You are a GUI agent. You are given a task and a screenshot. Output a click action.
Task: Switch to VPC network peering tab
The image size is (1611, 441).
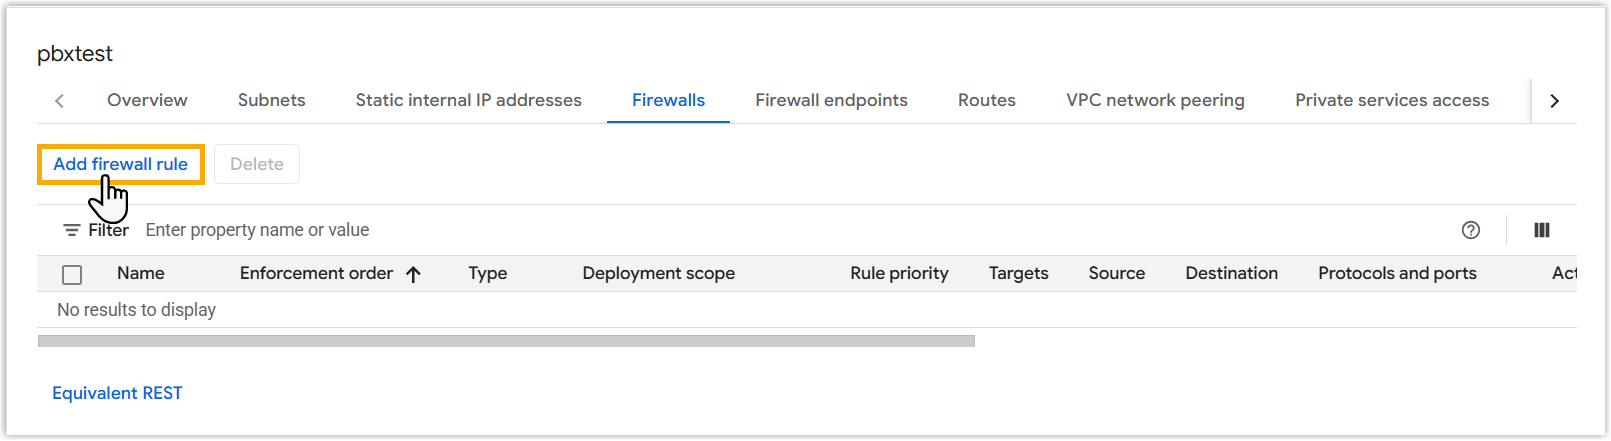(x=1155, y=100)
